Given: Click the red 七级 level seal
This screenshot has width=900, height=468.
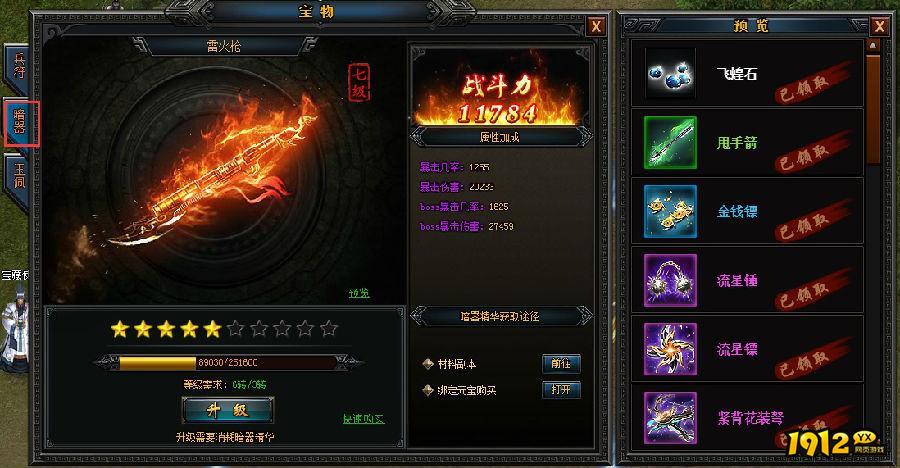Looking at the screenshot, I should (359, 83).
